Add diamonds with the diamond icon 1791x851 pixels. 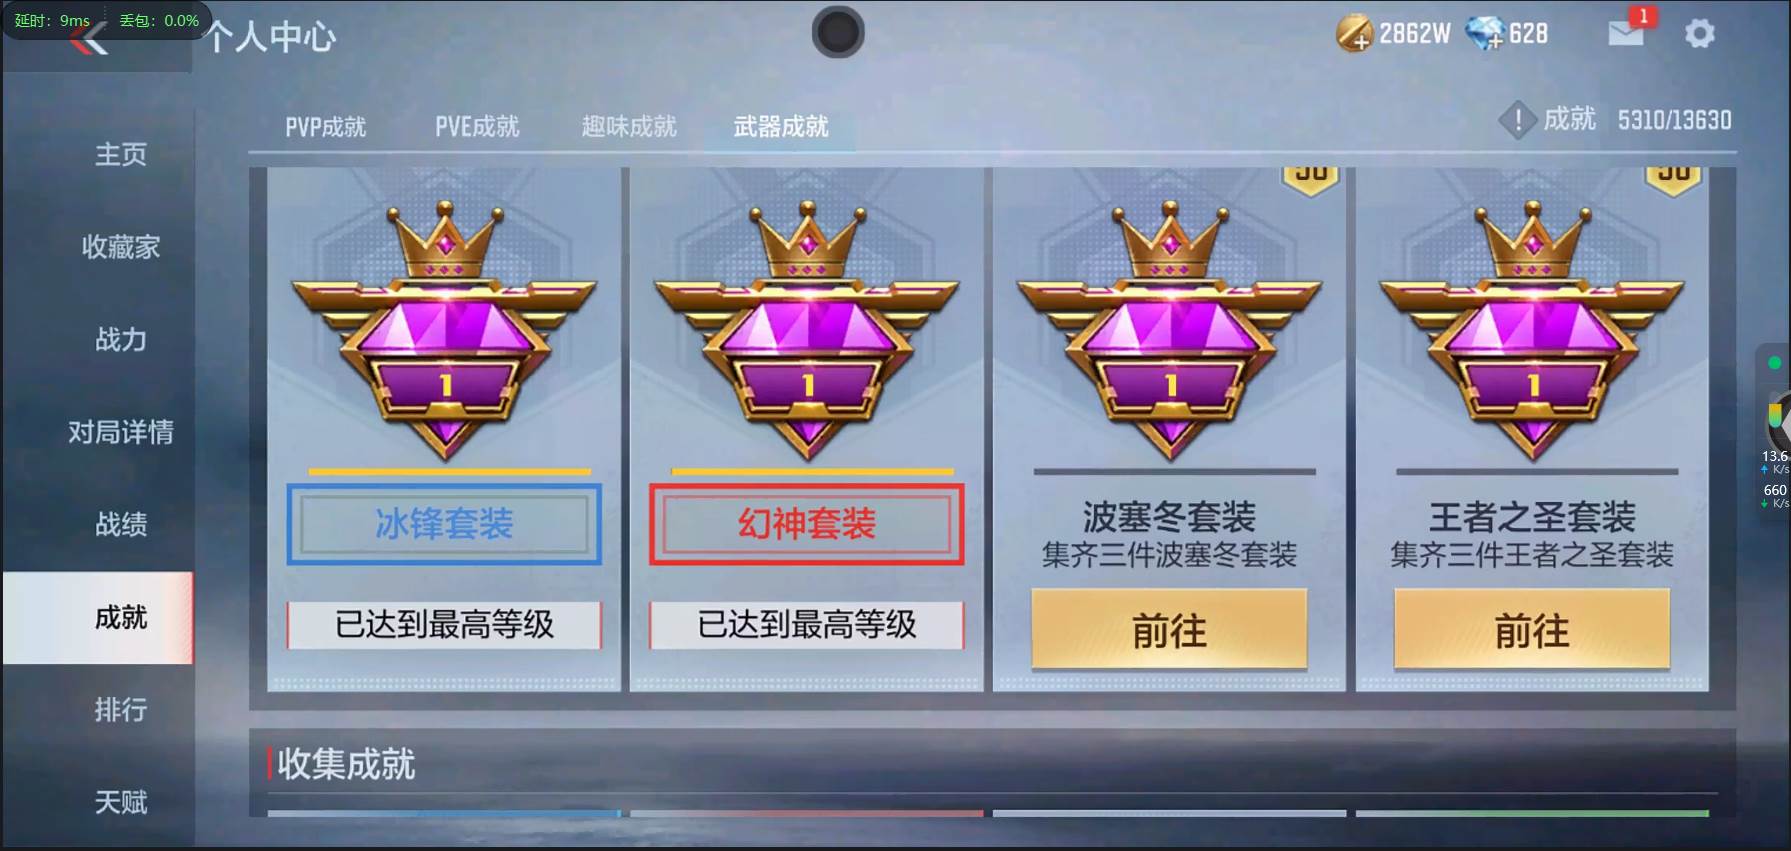pyautogui.click(x=1485, y=34)
